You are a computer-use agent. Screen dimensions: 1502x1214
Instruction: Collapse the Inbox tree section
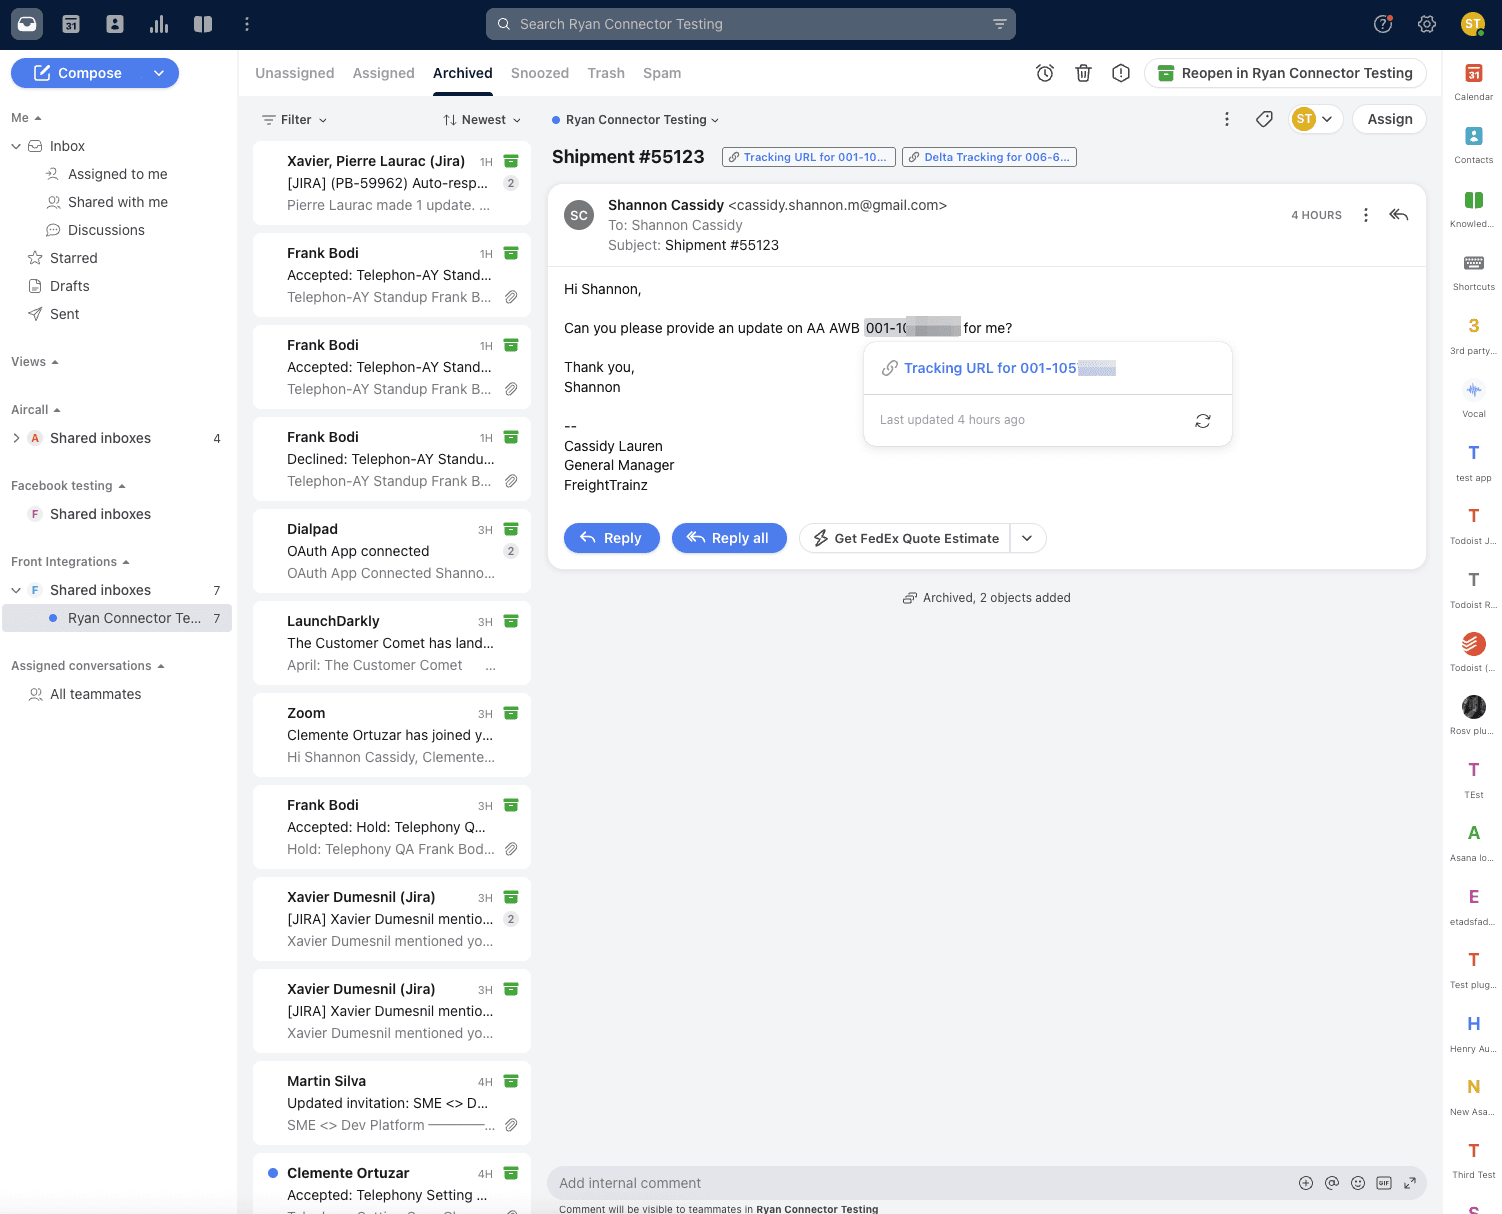pos(16,146)
